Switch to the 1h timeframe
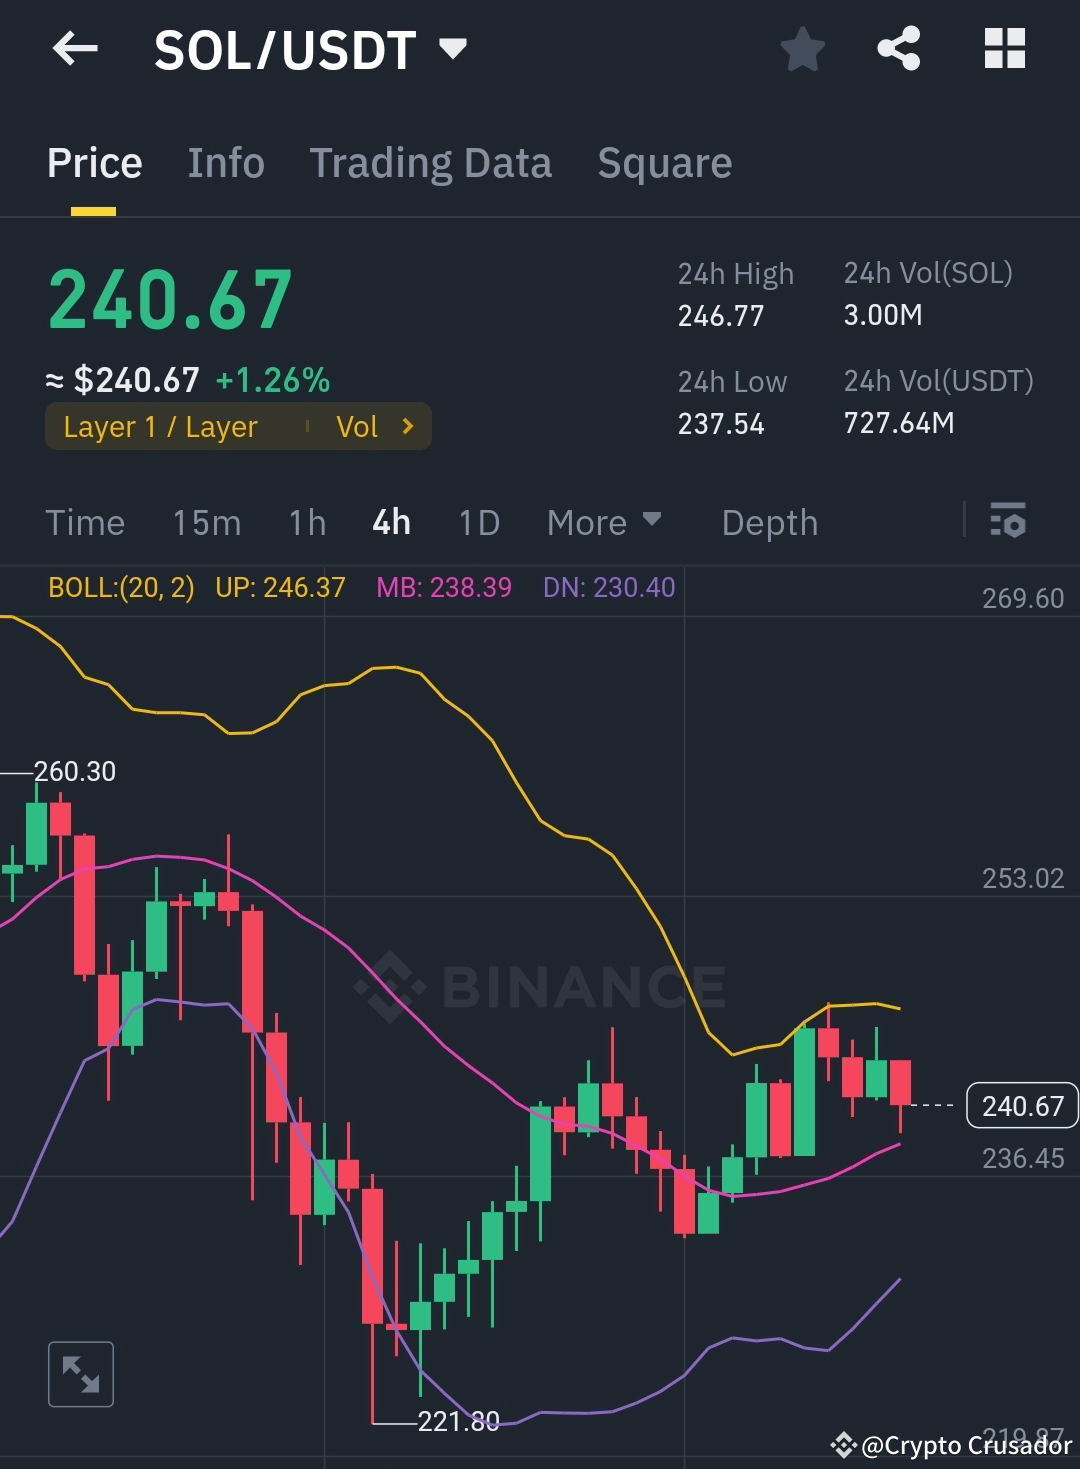Image resolution: width=1080 pixels, height=1469 pixels. 306,522
